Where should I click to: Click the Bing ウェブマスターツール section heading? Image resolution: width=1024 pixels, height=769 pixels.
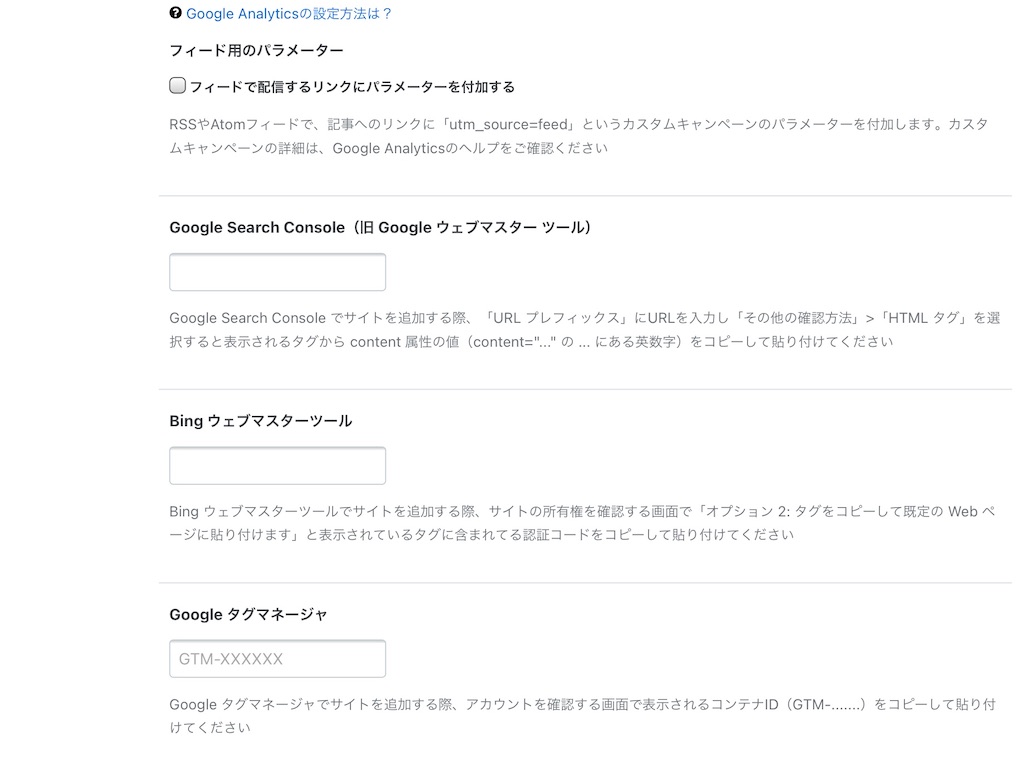point(260,420)
